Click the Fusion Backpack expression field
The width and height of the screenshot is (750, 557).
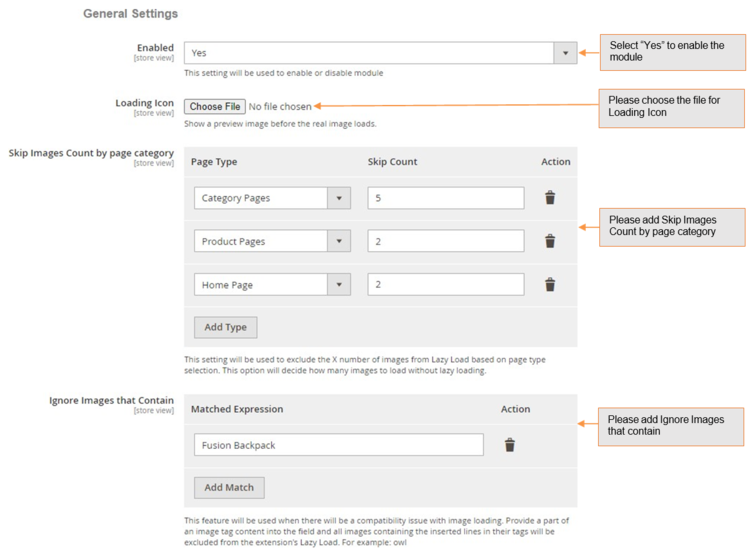click(338, 445)
